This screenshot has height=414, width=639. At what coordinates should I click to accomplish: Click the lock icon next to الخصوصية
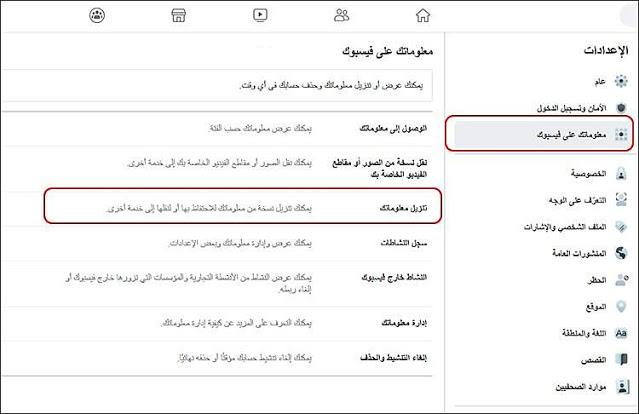[x=621, y=174]
